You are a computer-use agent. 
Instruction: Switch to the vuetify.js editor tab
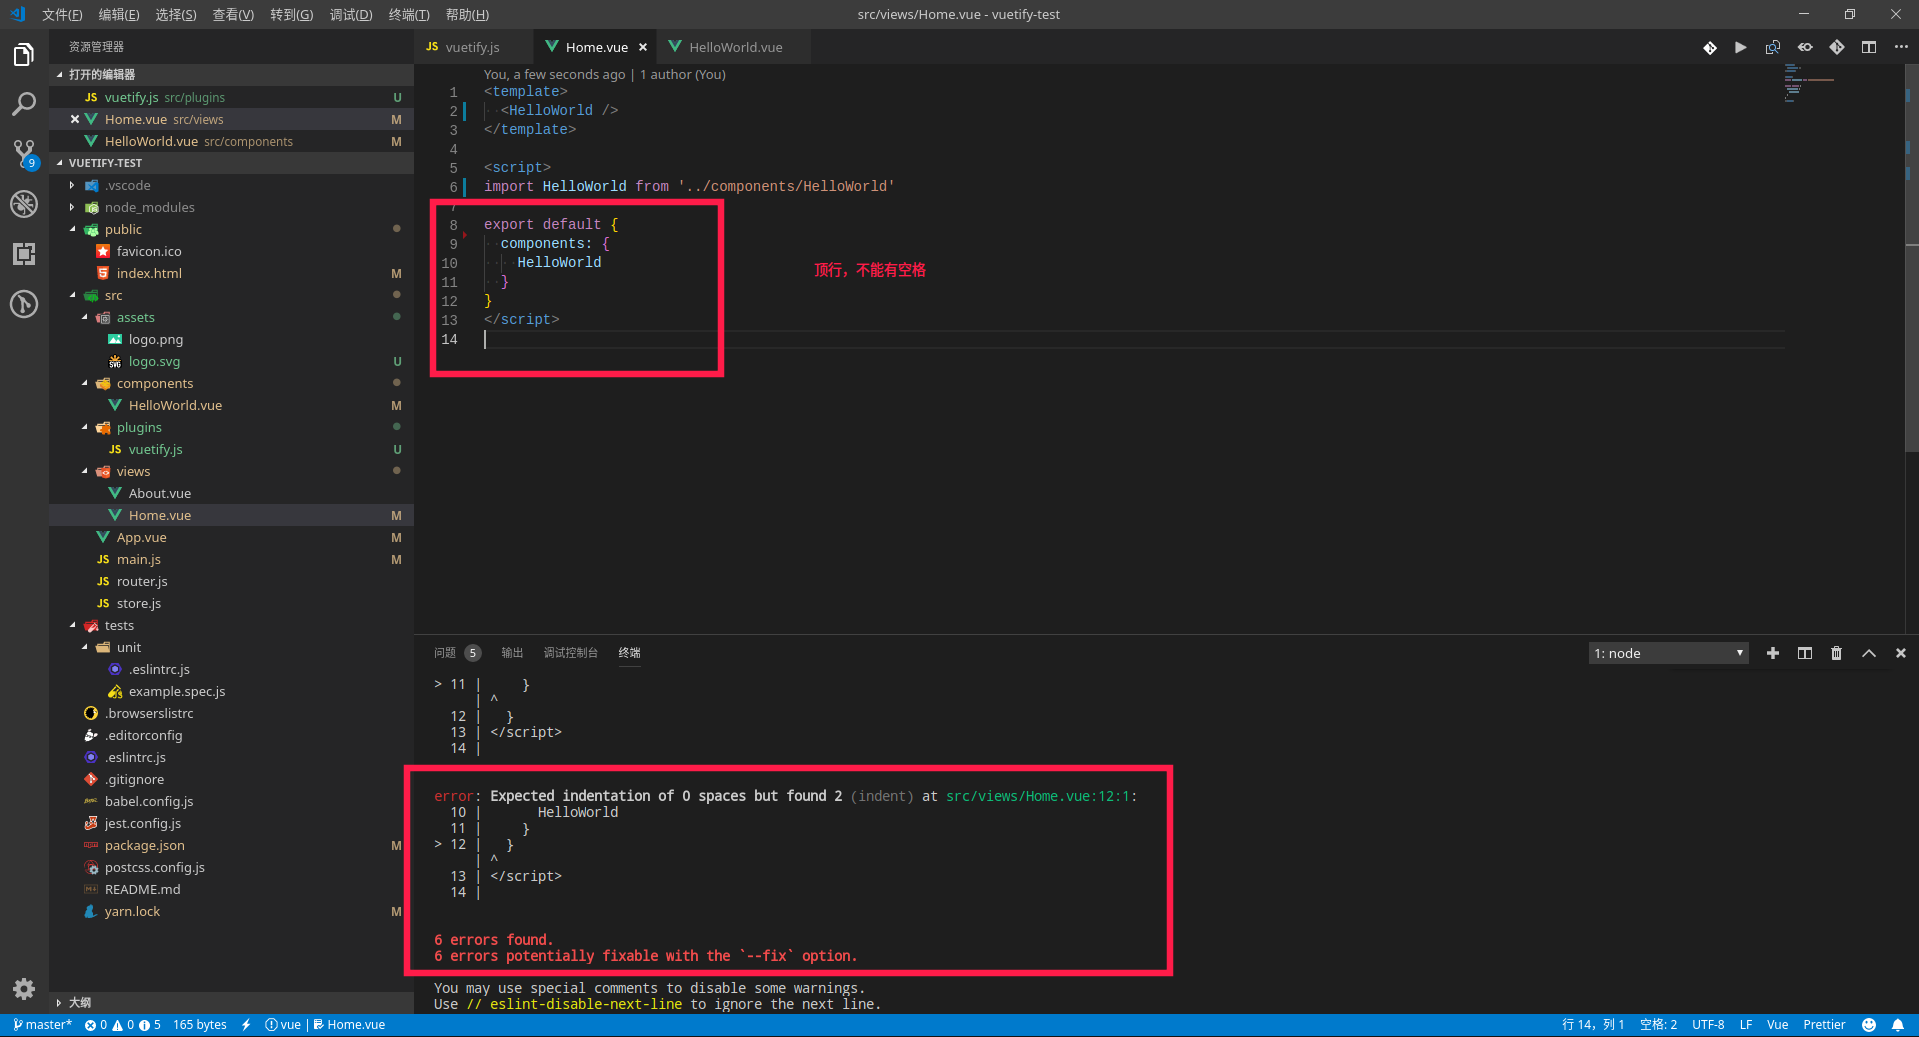[475, 47]
